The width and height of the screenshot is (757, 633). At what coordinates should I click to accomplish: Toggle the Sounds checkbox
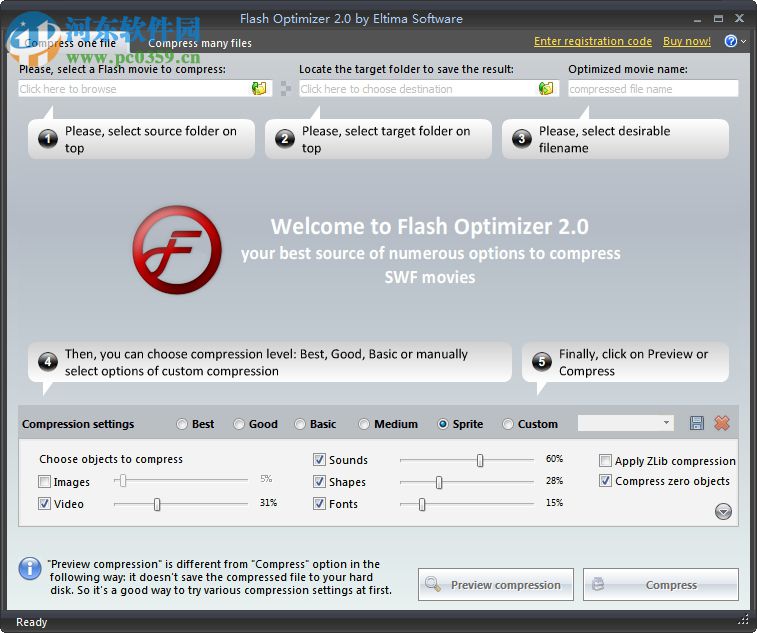point(319,459)
